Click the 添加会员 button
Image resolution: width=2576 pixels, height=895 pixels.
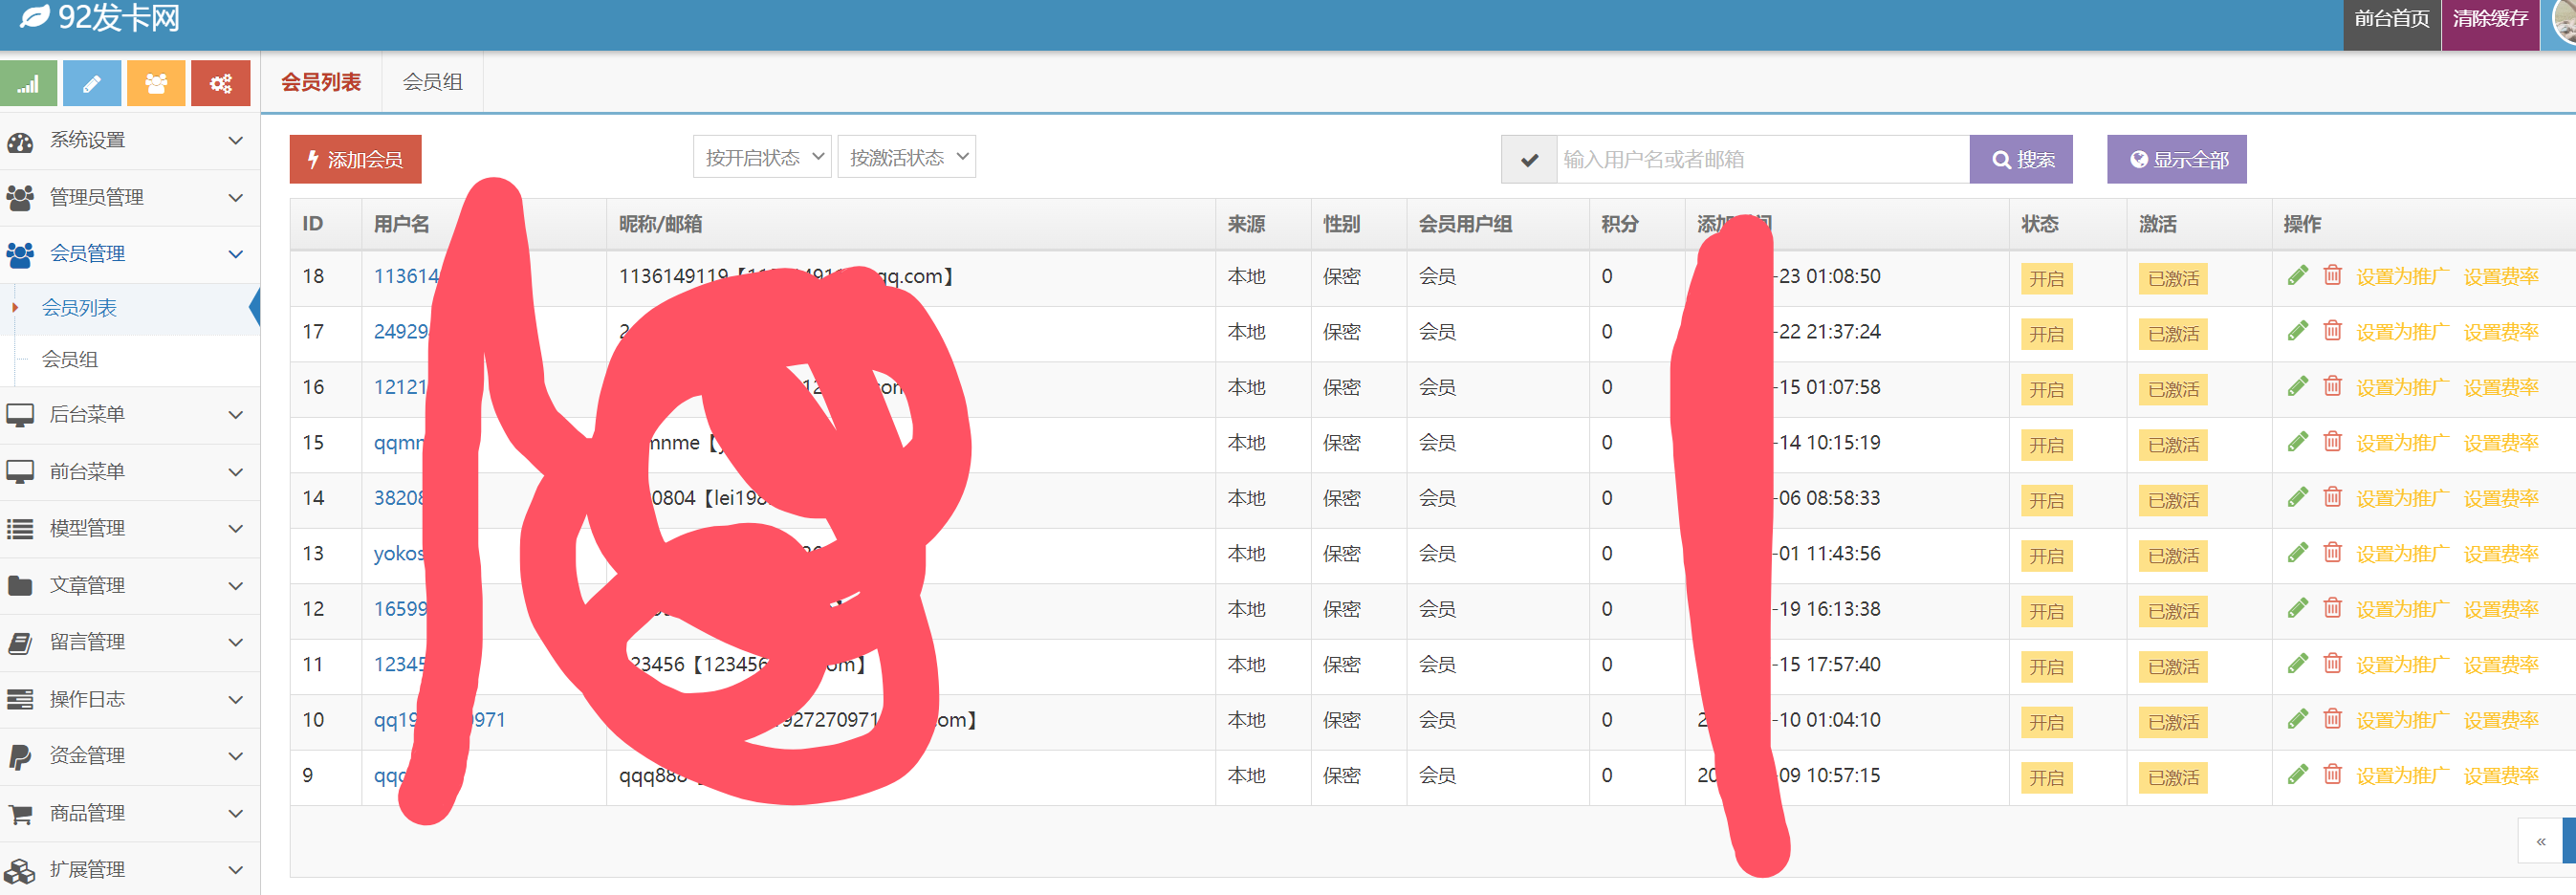tap(355, 160)
